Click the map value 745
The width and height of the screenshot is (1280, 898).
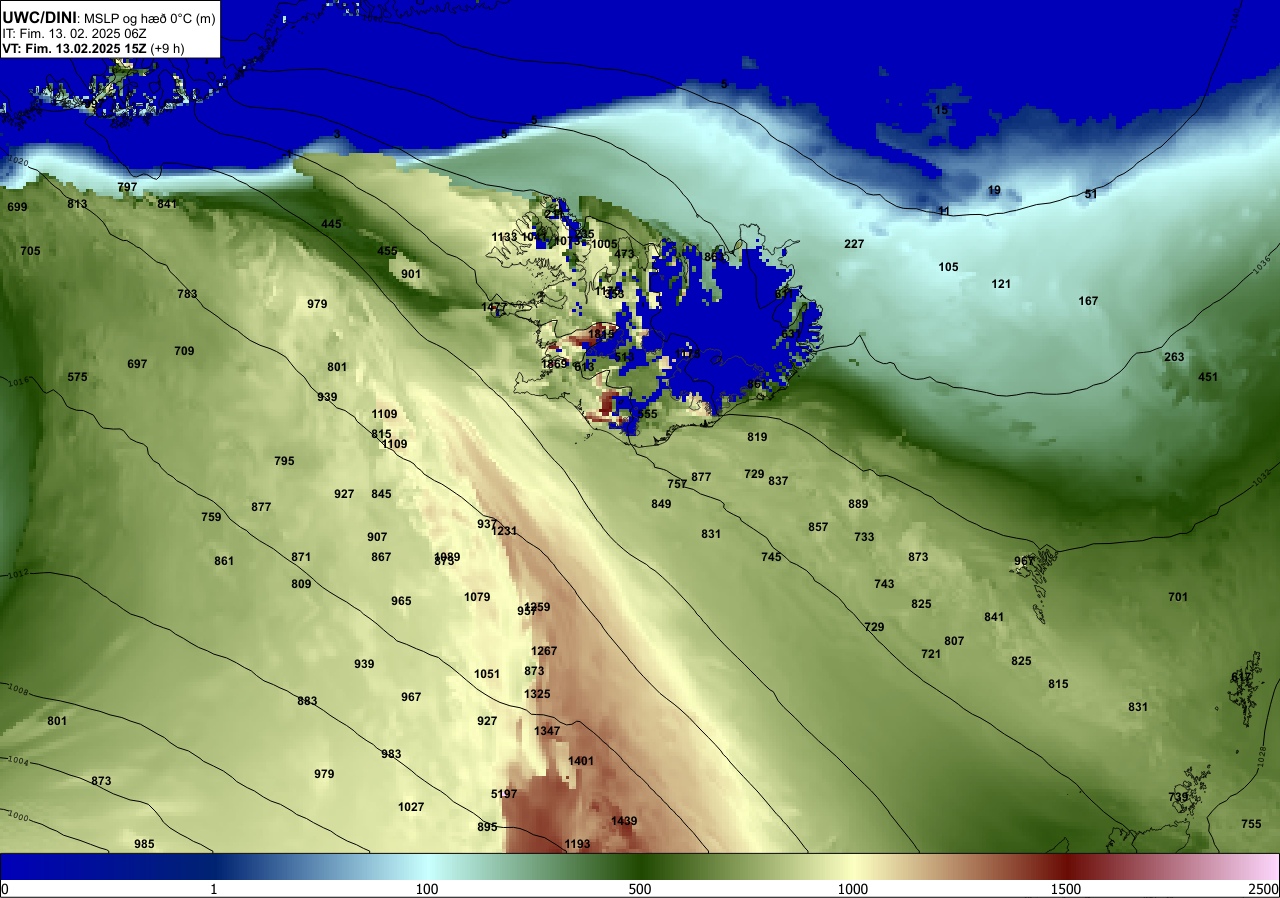point(771,557)
